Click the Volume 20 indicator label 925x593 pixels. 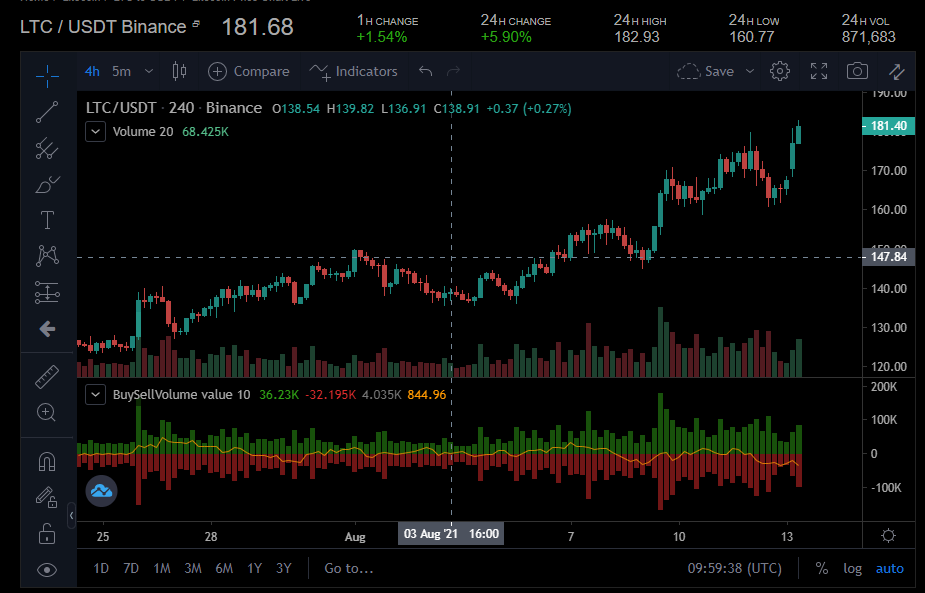[x=143, y=132]
